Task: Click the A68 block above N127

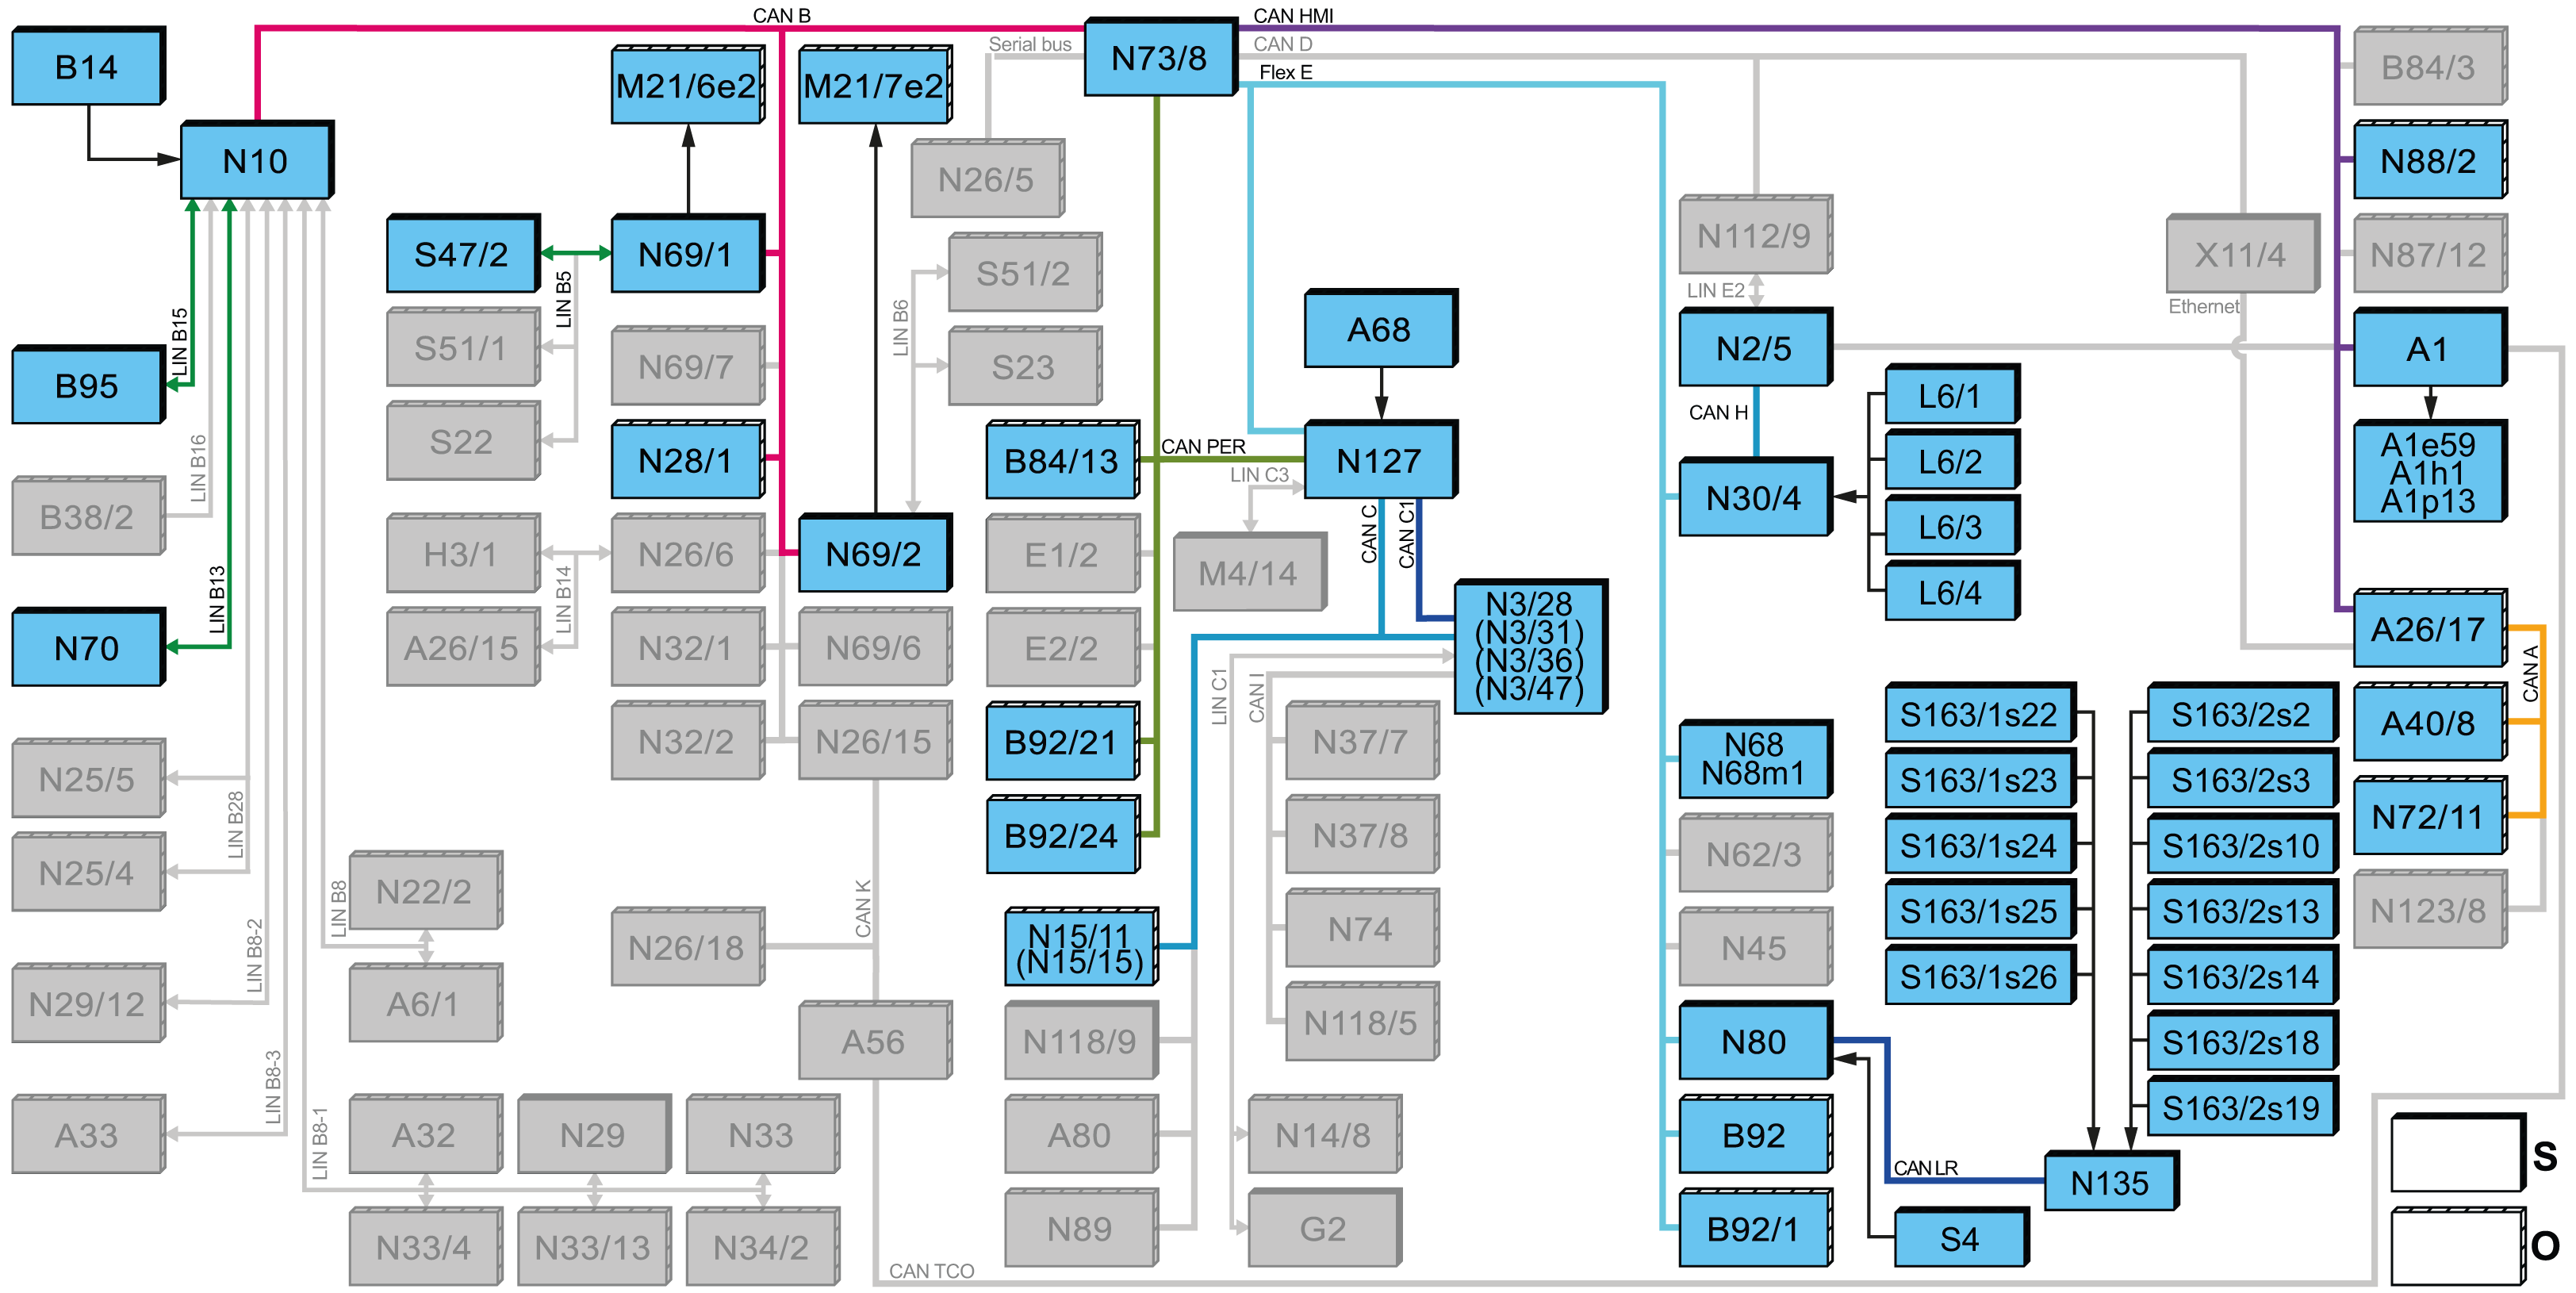Action: [1380, 329]
